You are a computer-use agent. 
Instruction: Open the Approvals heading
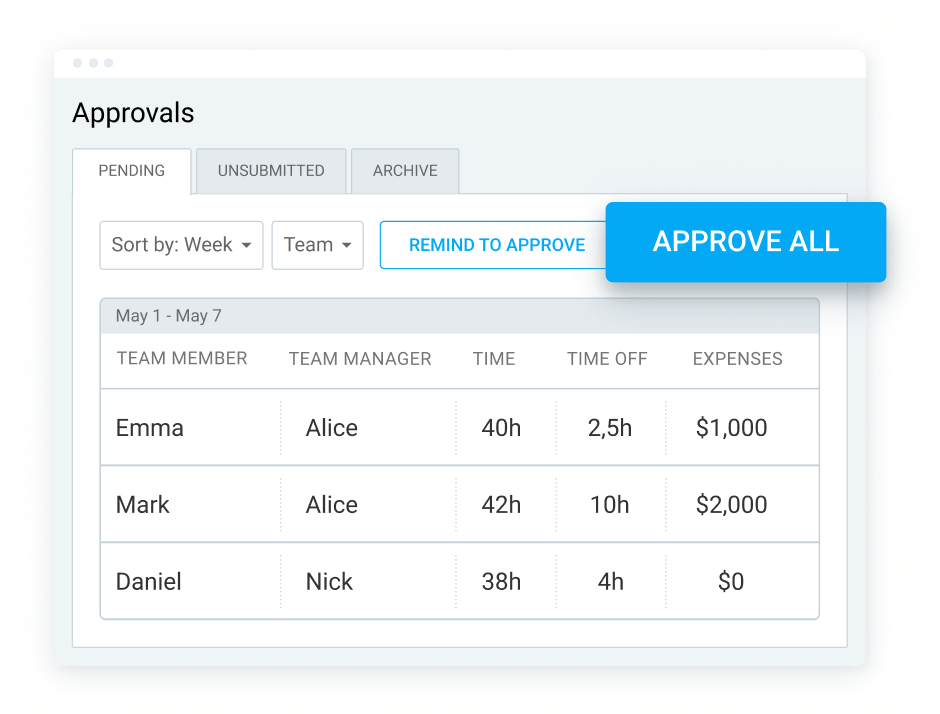click(x=132, y=113)
